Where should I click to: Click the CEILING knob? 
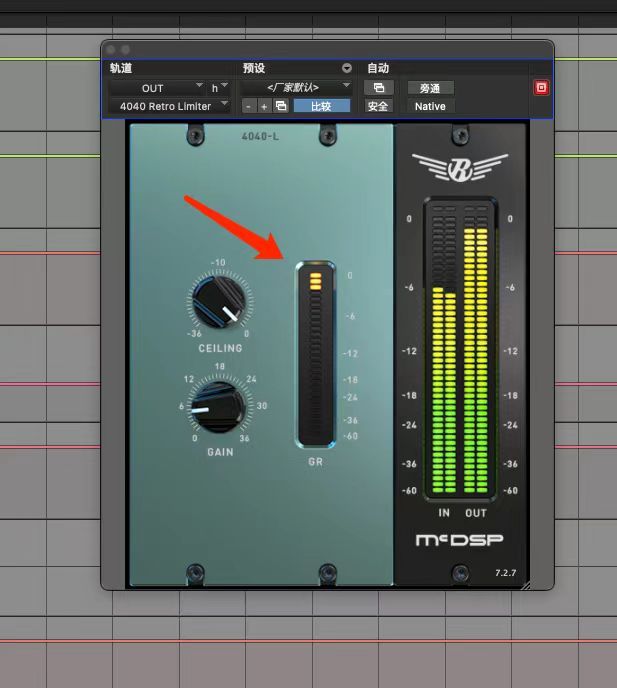219,302
